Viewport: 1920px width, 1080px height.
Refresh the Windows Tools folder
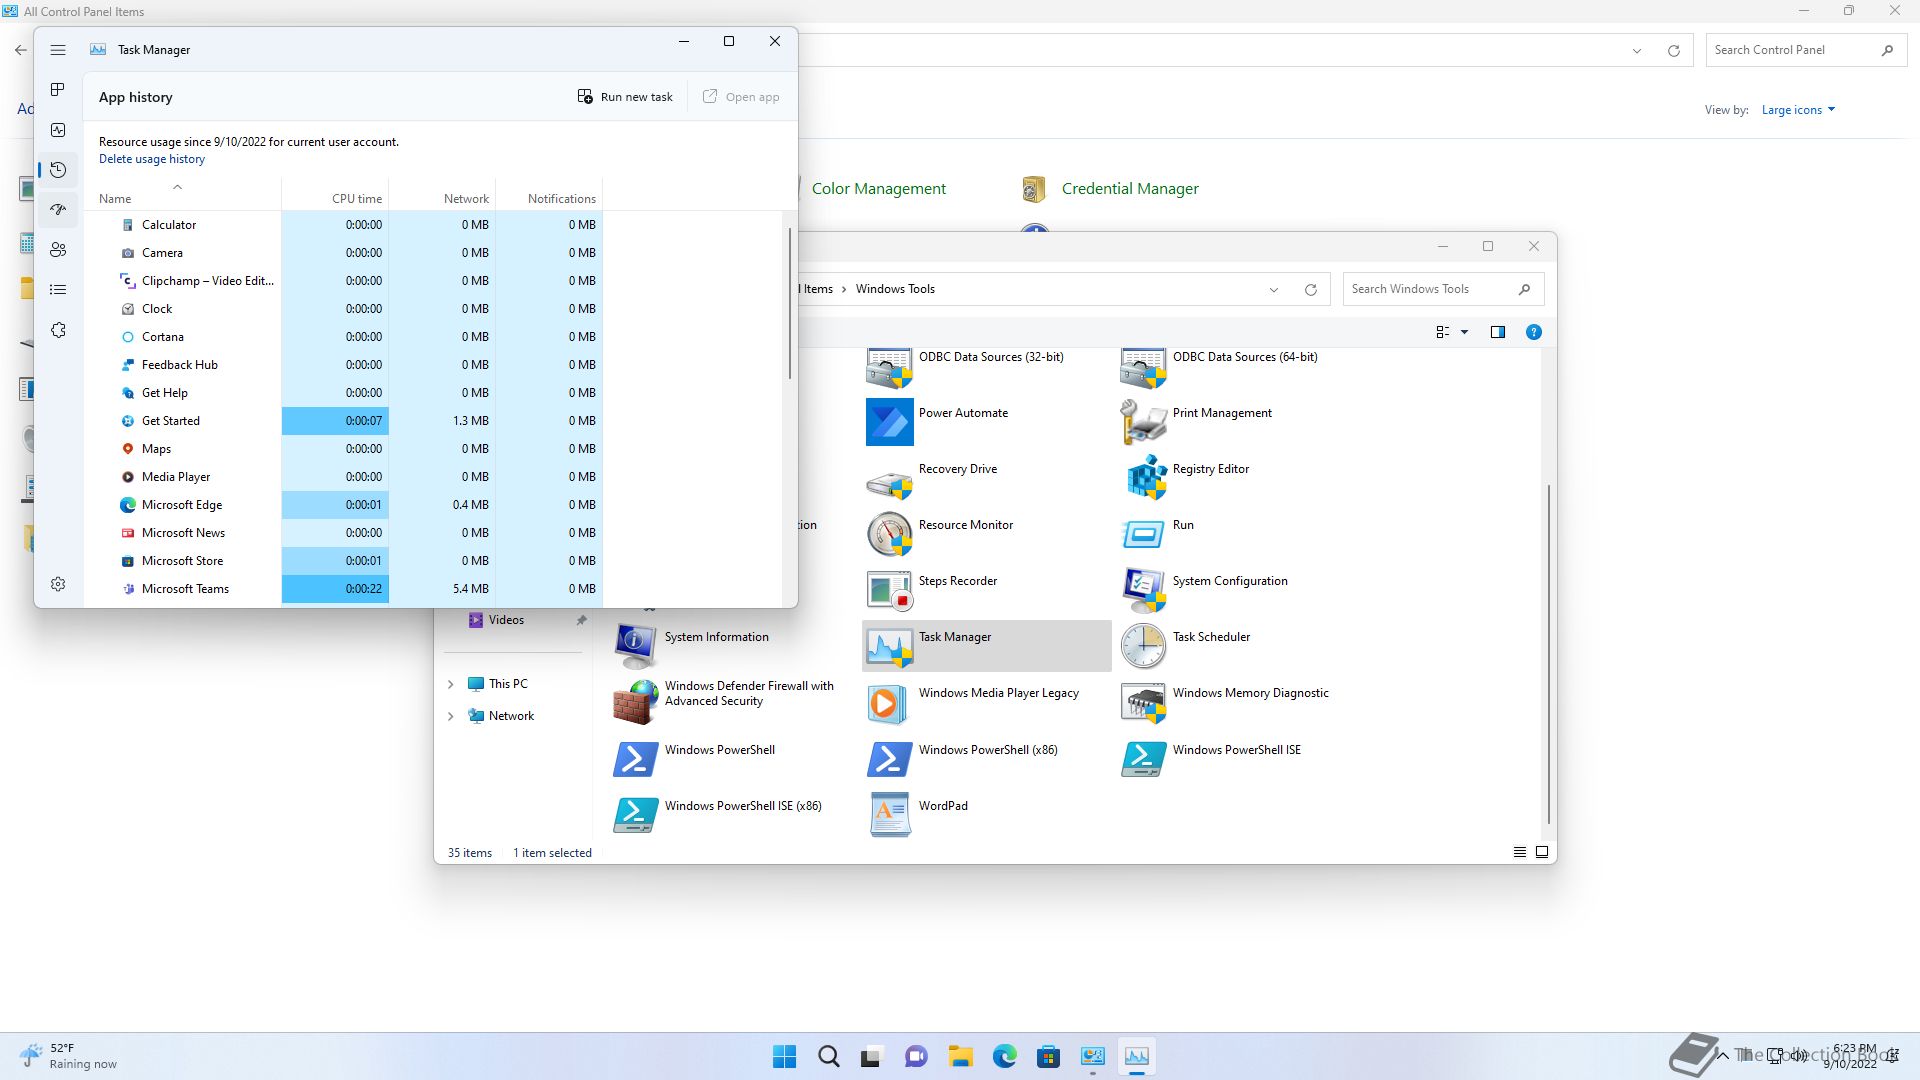pyautogui.click(x=1311, y=290)
